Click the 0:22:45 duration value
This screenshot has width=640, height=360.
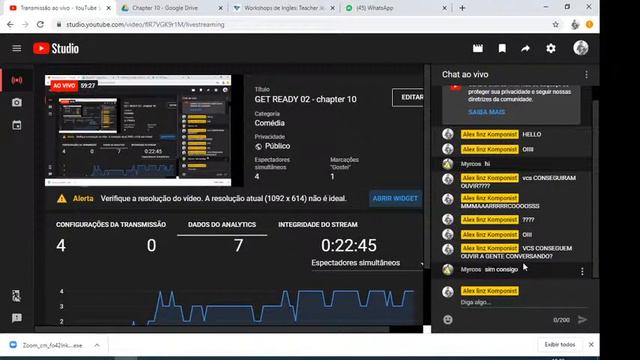click(349, 245)
